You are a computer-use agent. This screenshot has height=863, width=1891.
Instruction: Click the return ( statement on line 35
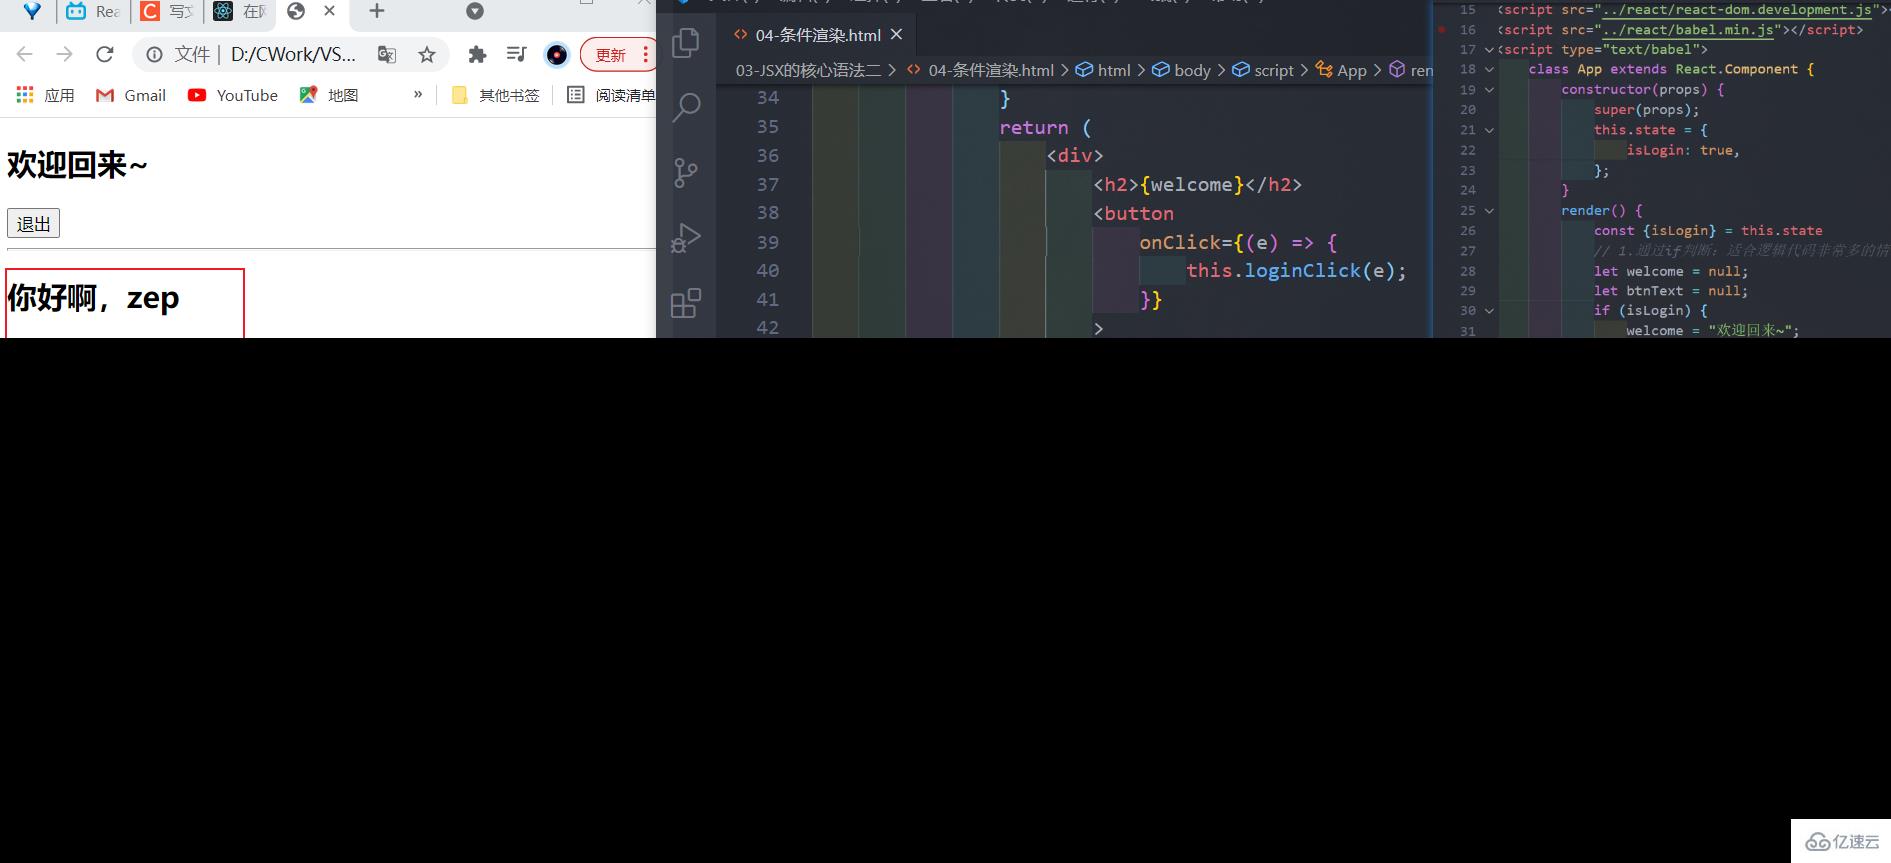click(1045, 128)
